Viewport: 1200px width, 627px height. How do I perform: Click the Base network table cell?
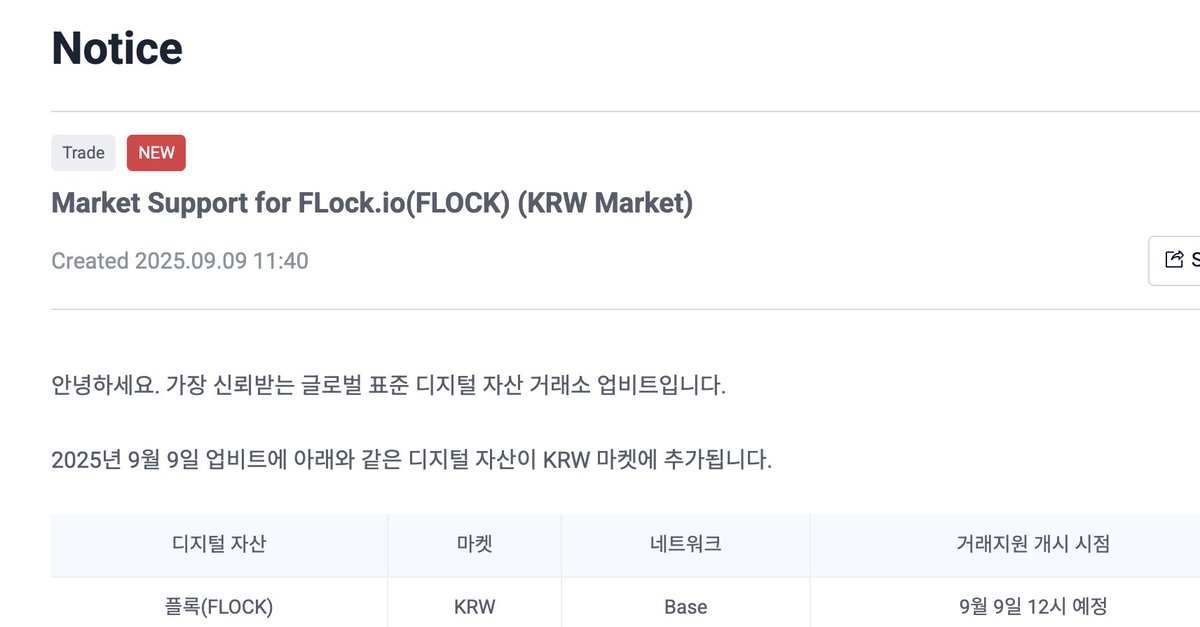[685, 606]
